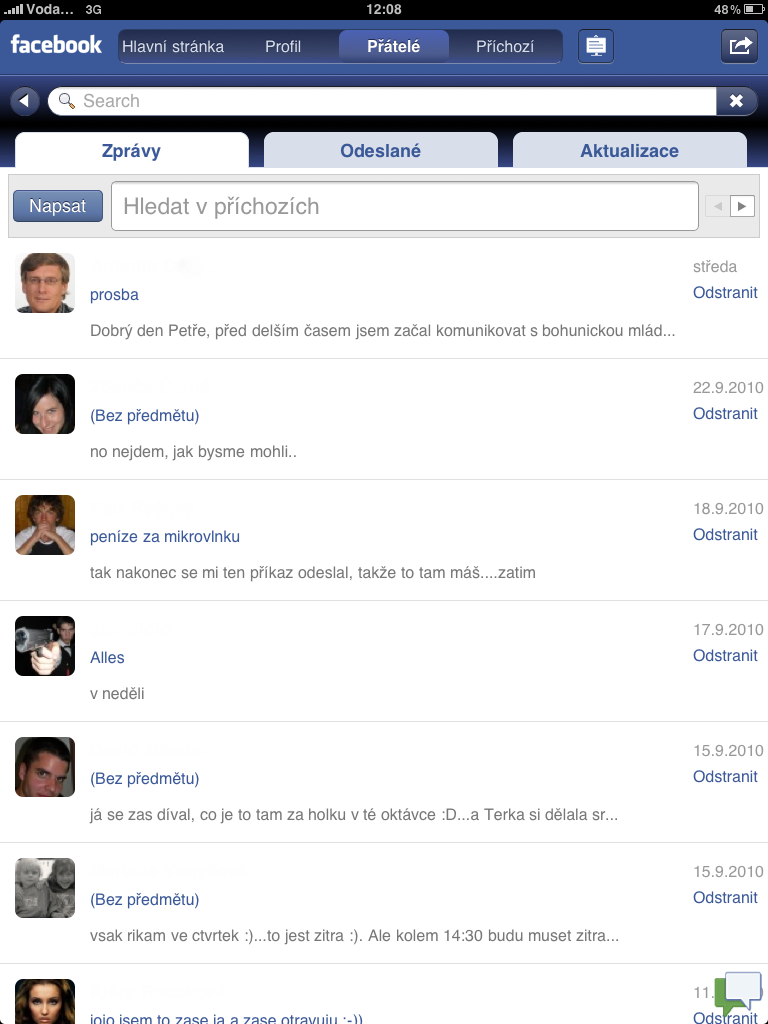The height and width of the screenshot is (1024, 768).
Task: Select the Přátelé tab
Action: coord(393,46)
